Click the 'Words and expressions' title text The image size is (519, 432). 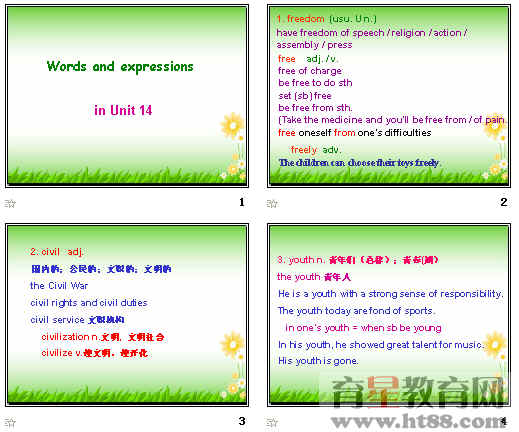pos(120,66)
